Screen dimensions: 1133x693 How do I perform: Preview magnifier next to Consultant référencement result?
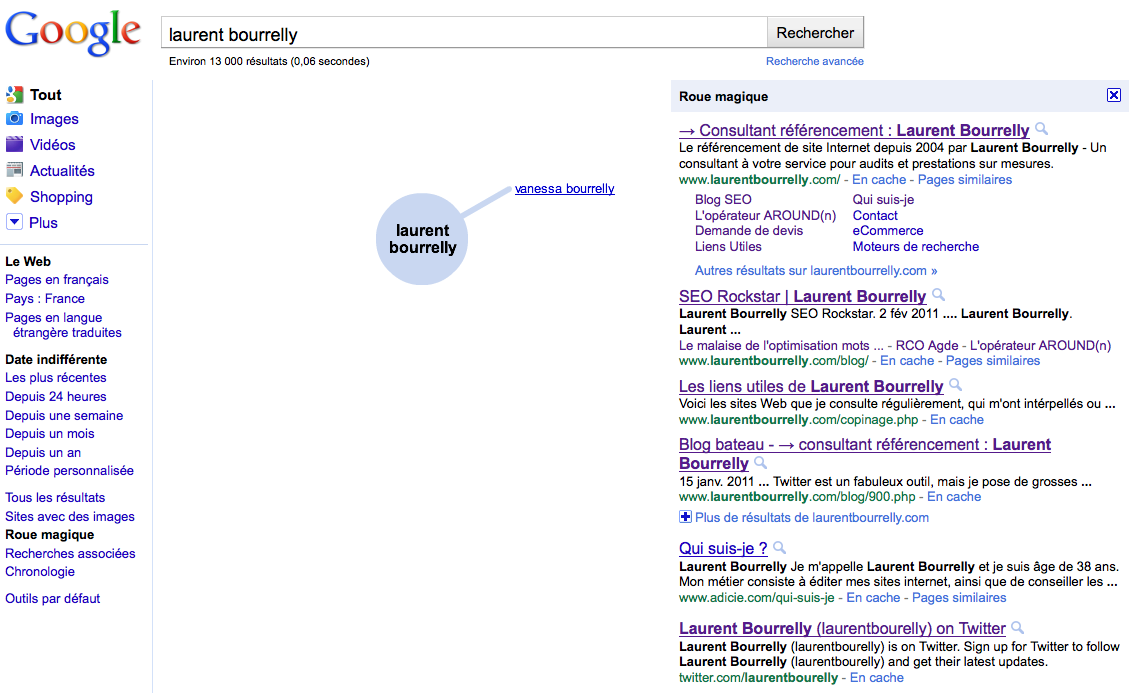(x=1041, y=129)
